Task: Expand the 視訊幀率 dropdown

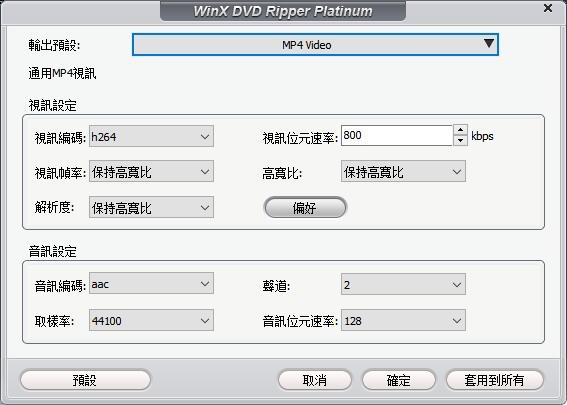Action: 151,171
